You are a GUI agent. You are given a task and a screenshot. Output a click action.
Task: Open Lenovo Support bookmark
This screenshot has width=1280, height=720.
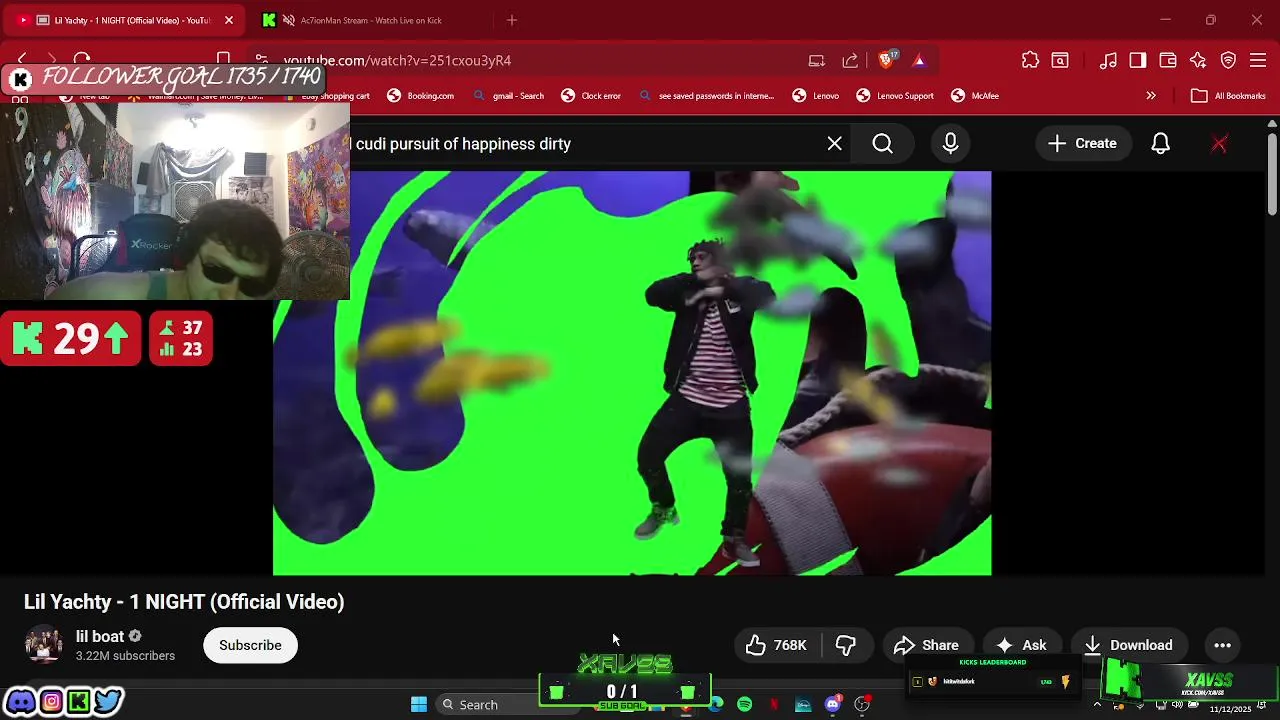pos(894,96)
